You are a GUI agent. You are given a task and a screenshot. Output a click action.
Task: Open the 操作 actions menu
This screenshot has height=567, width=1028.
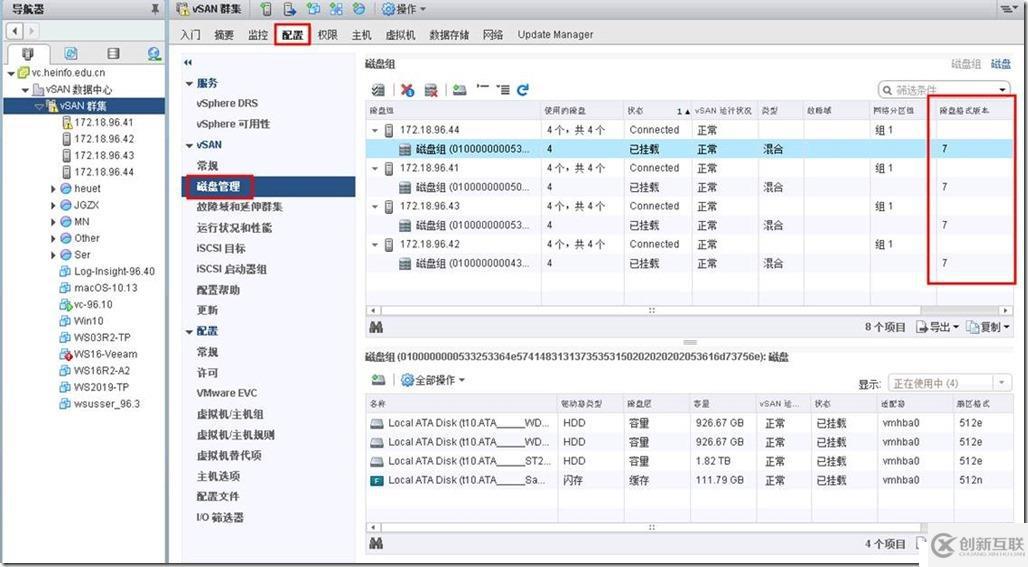tap(404, 9)
